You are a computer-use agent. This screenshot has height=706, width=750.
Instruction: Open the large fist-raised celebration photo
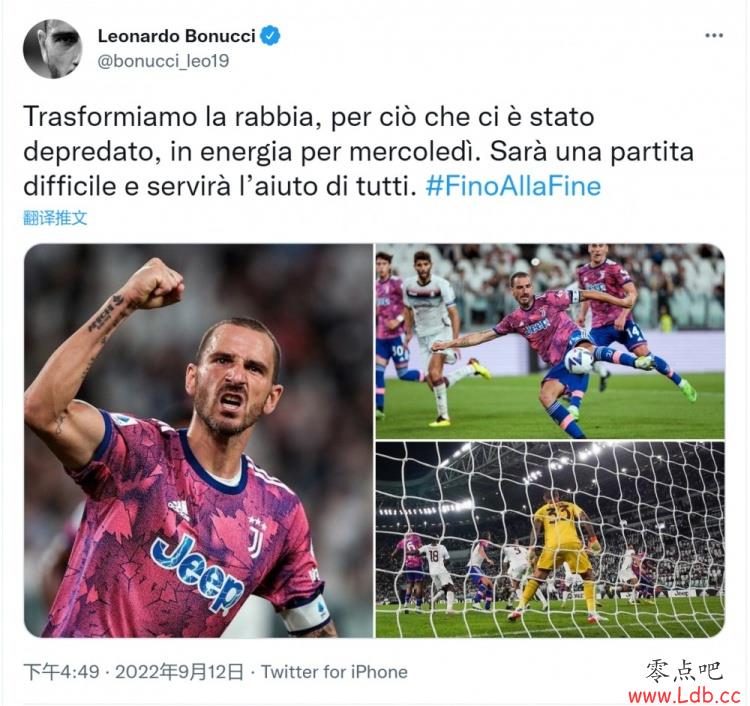tap(198, 441)
